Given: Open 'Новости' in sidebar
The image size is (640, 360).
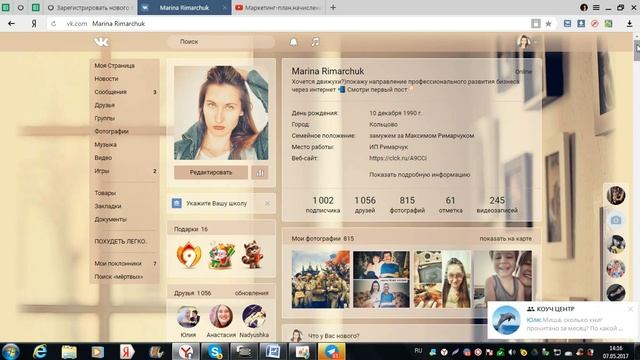Looking at the screenshot, I should (107, 78).
